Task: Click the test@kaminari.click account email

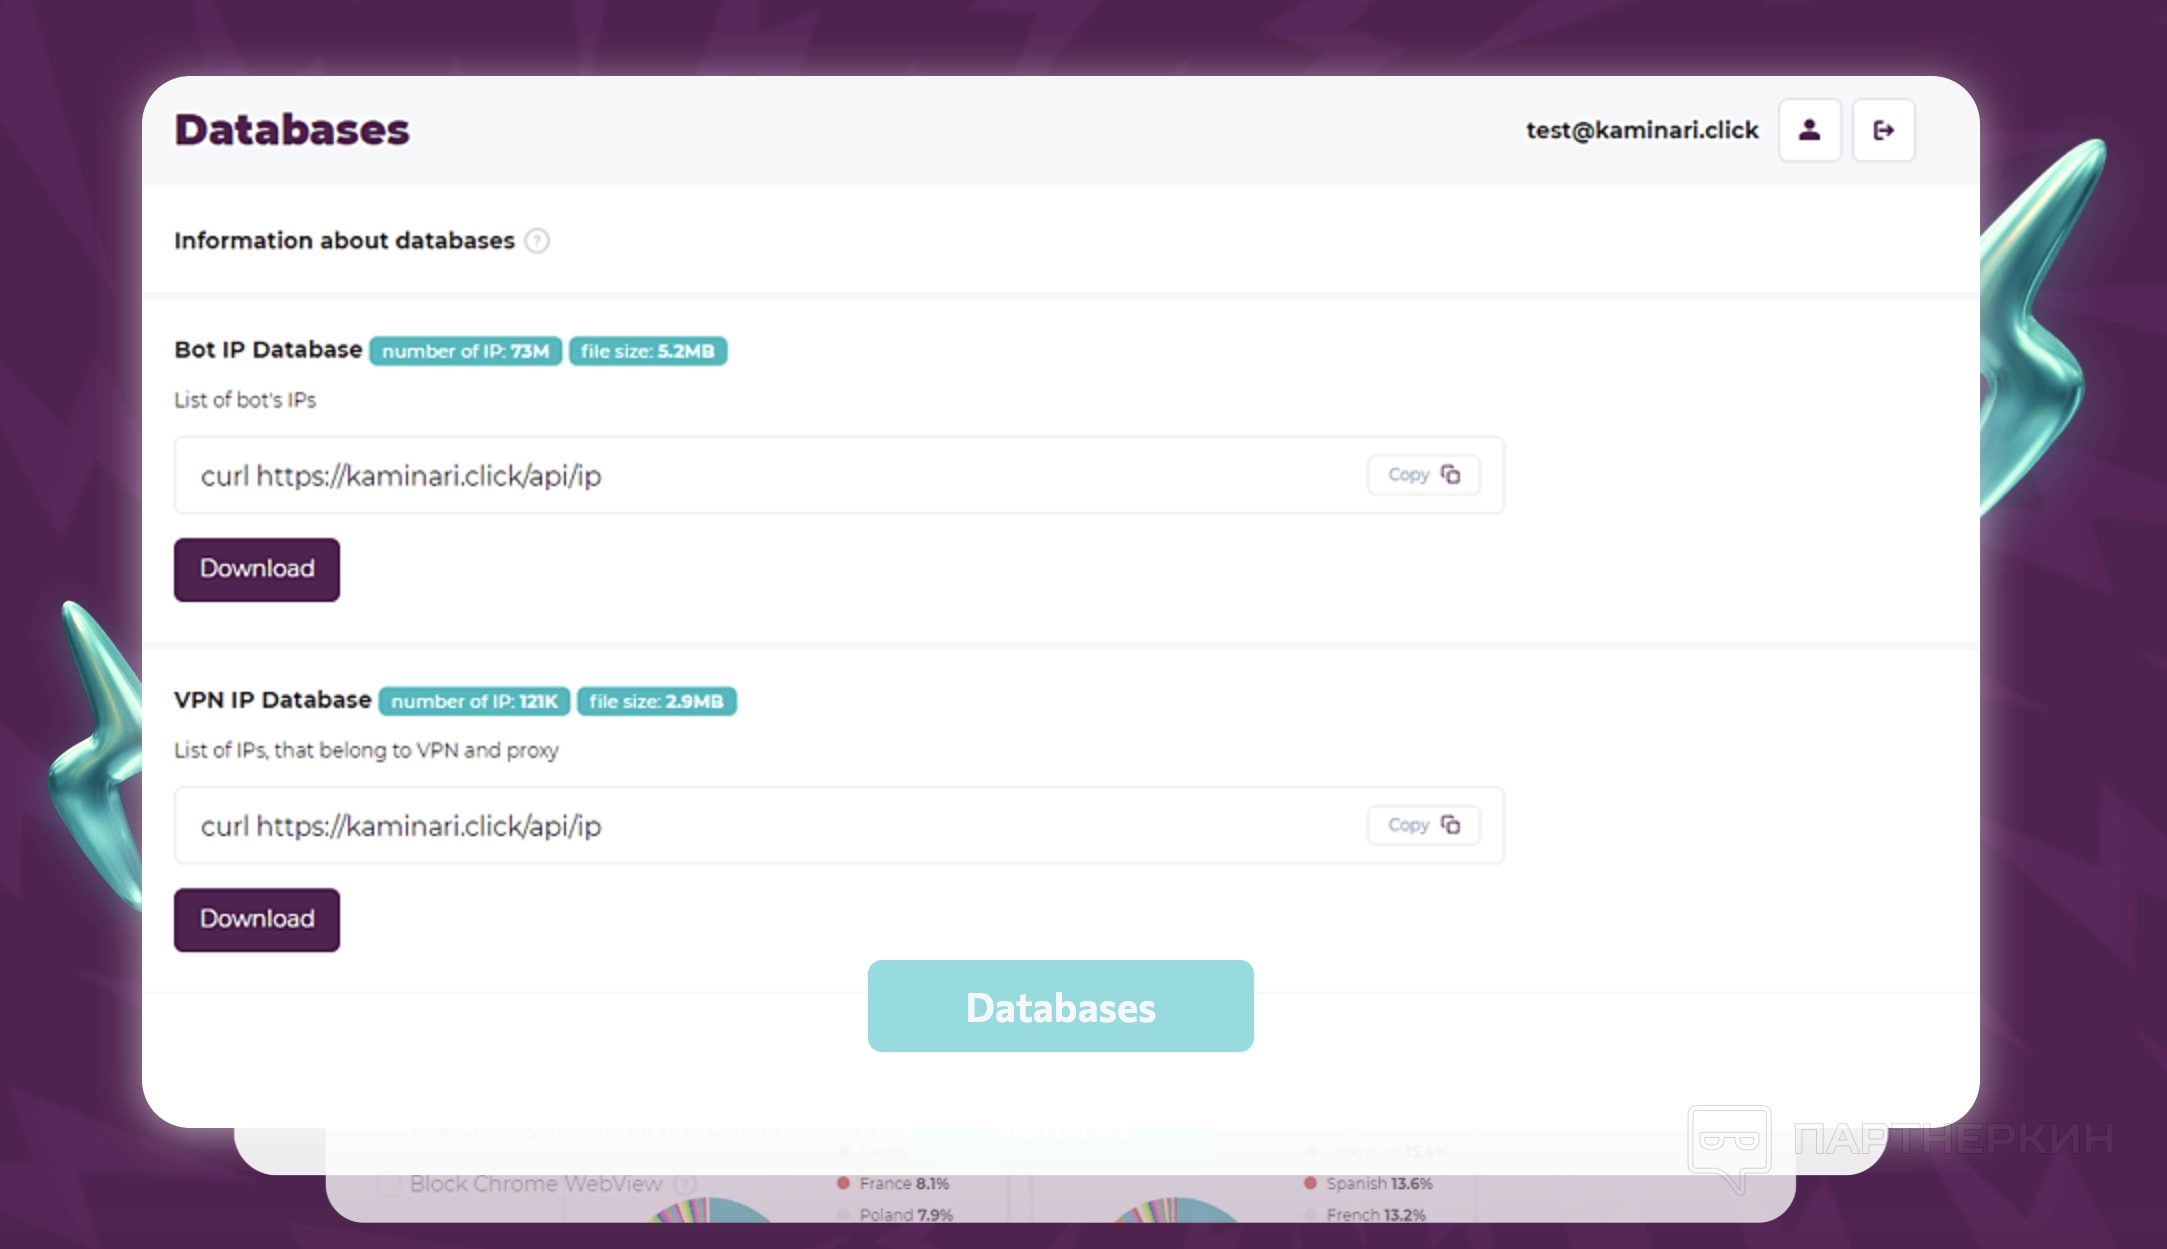Action: [1641, 130]
